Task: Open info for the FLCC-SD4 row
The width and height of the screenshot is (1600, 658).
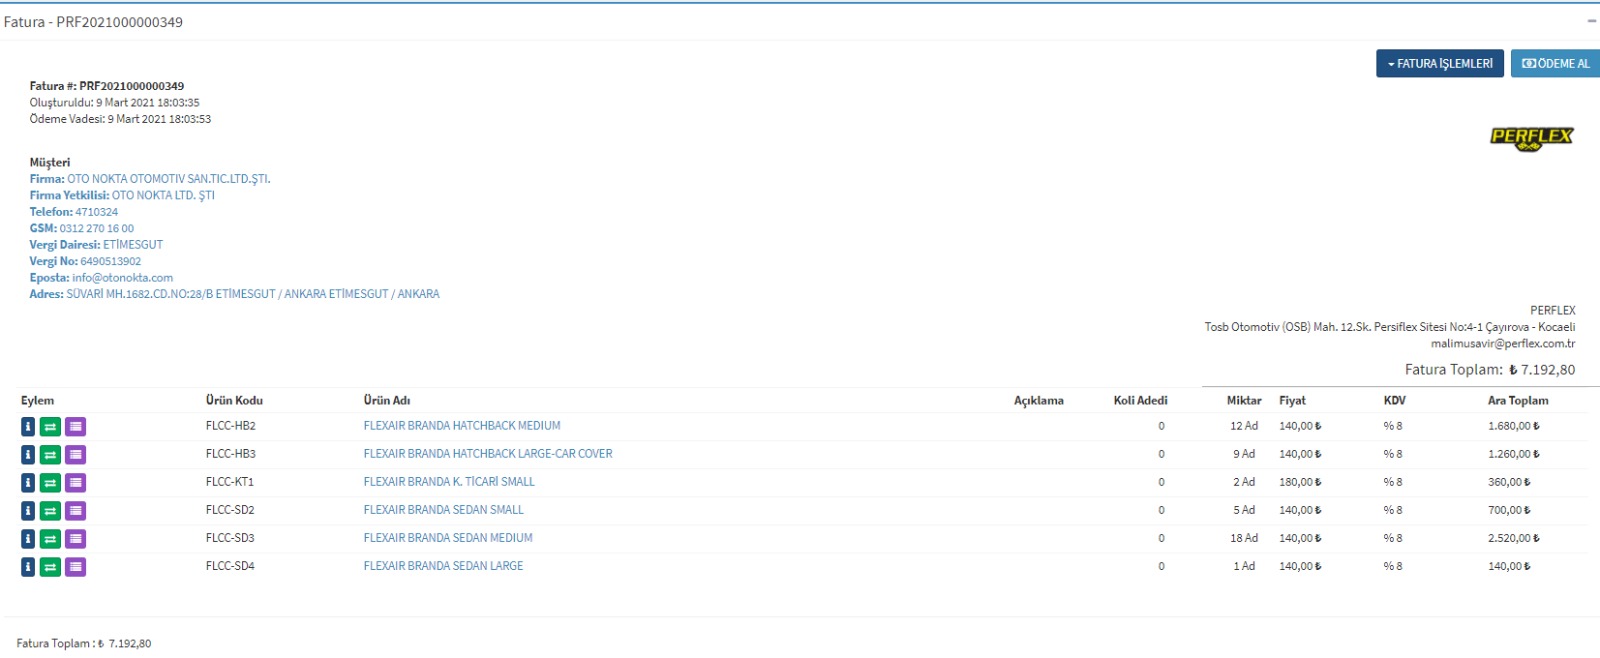Action: (28, 567)
